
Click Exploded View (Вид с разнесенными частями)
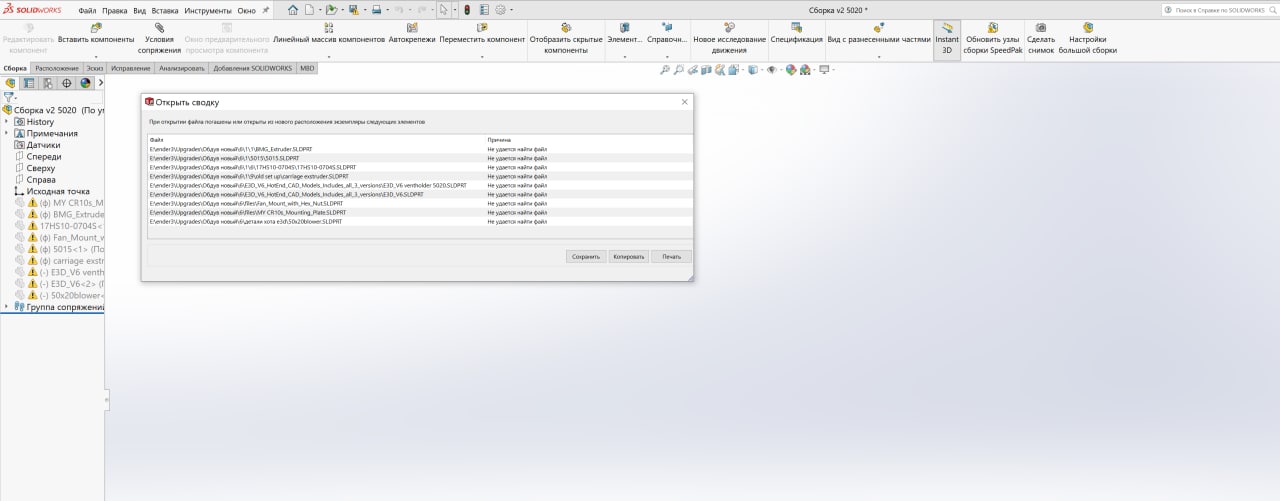click(879, 35)
